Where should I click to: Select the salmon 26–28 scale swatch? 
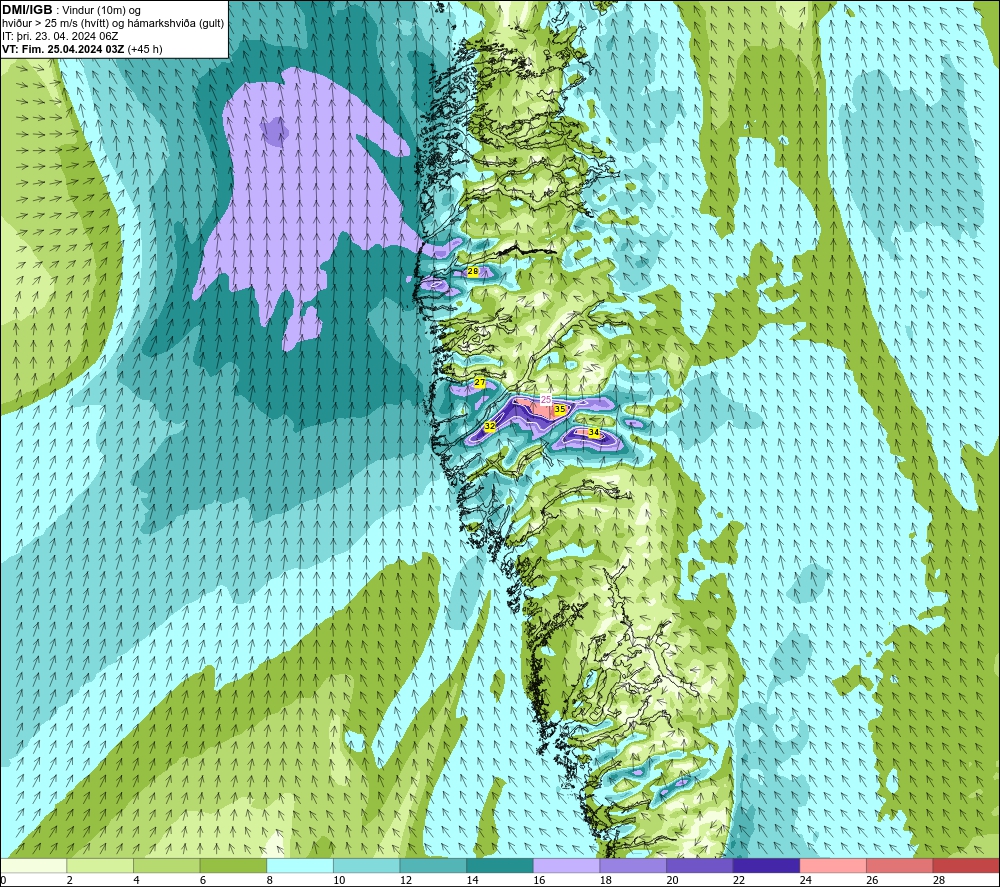[x=900, y=865]
